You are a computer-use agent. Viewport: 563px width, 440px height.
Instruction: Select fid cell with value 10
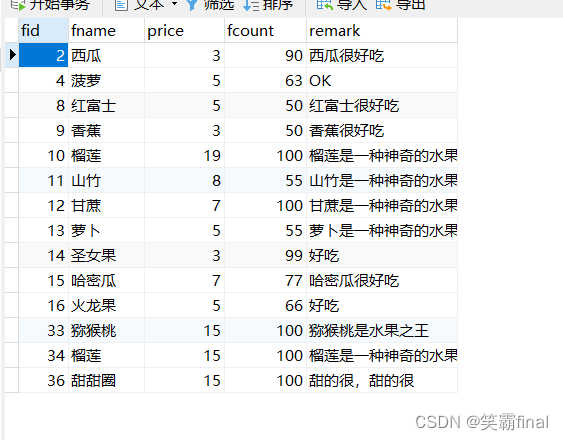click(43, 156)
